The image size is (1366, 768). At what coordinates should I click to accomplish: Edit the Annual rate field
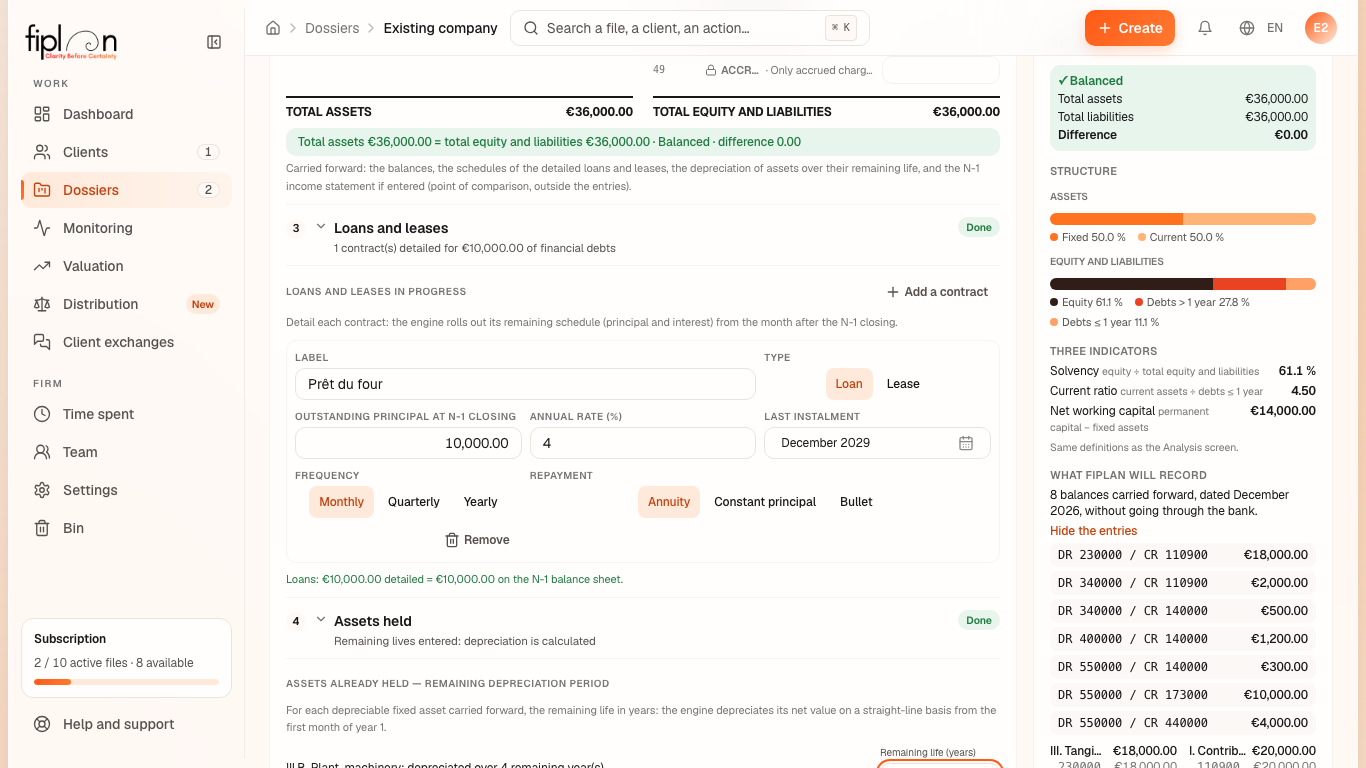[x=642, y=443]
